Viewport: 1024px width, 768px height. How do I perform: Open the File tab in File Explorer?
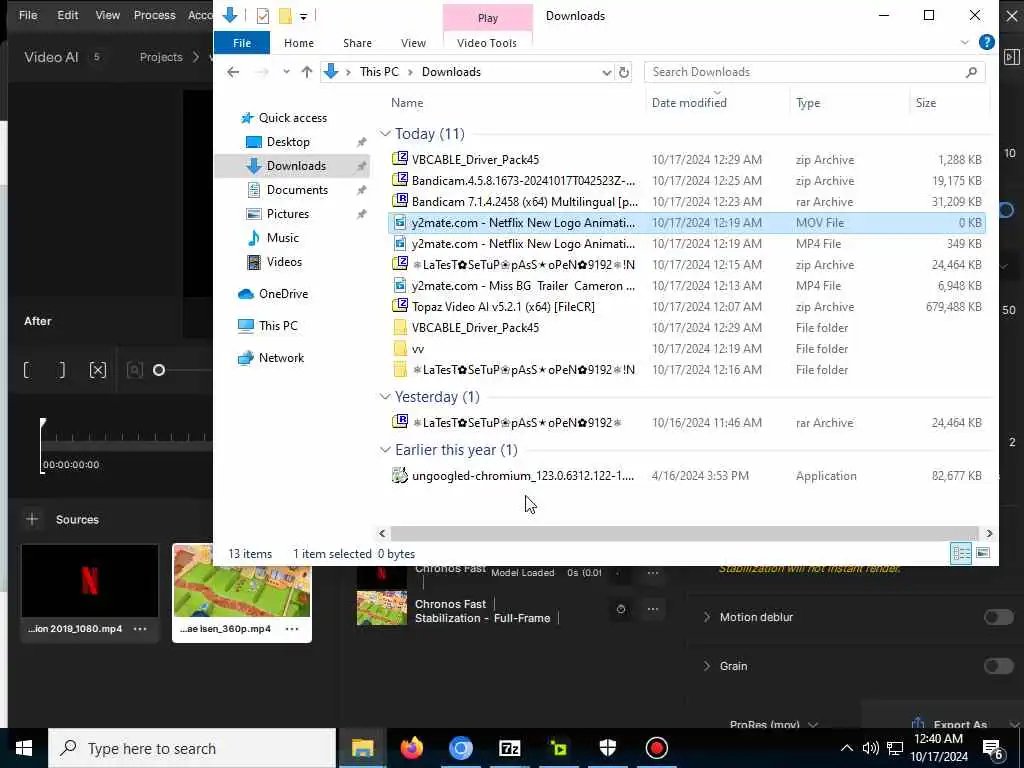tap(242, 43)
